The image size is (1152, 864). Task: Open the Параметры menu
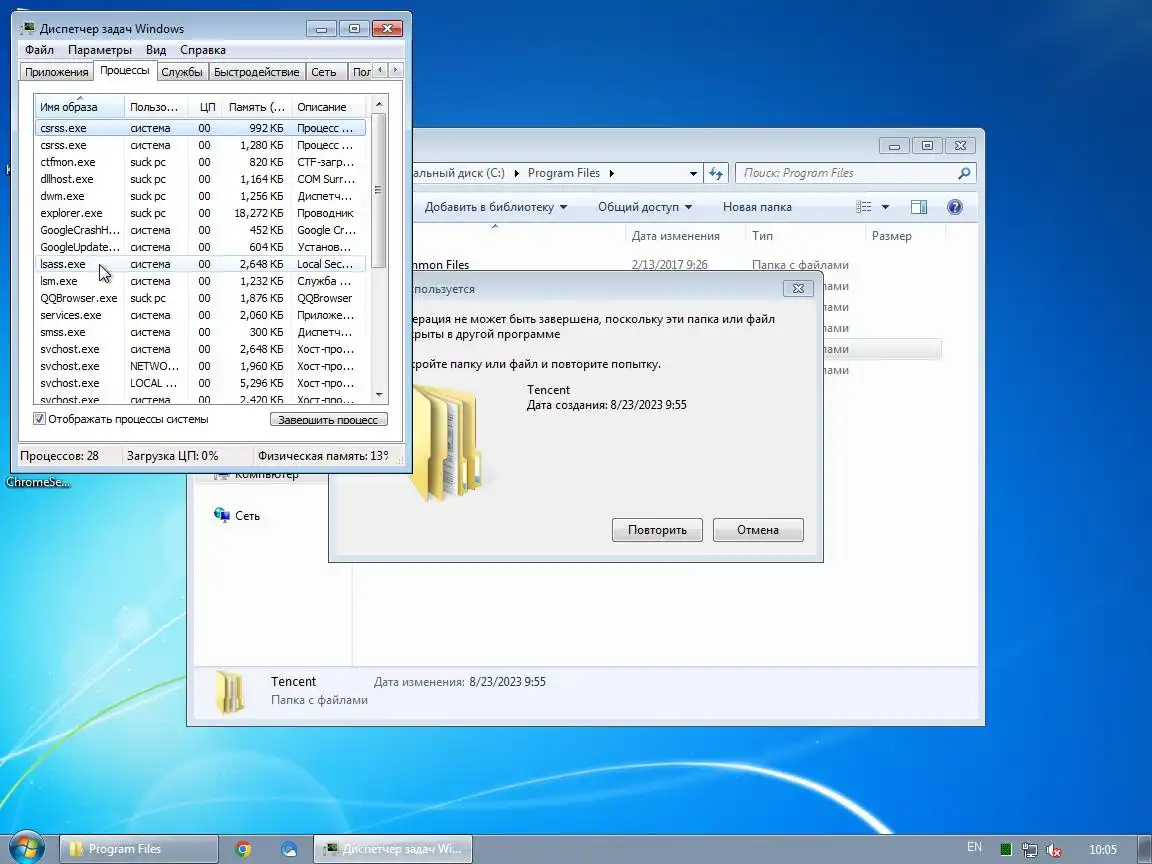[x=100, y=50]
